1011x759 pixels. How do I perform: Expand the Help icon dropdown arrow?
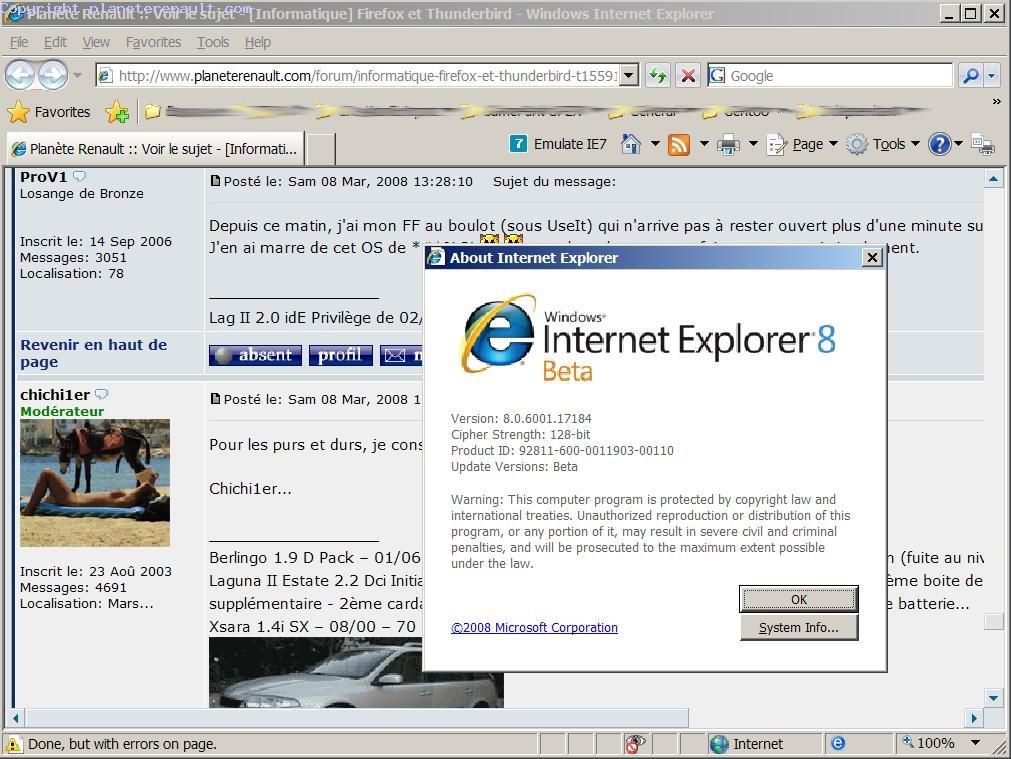[958, 144]
